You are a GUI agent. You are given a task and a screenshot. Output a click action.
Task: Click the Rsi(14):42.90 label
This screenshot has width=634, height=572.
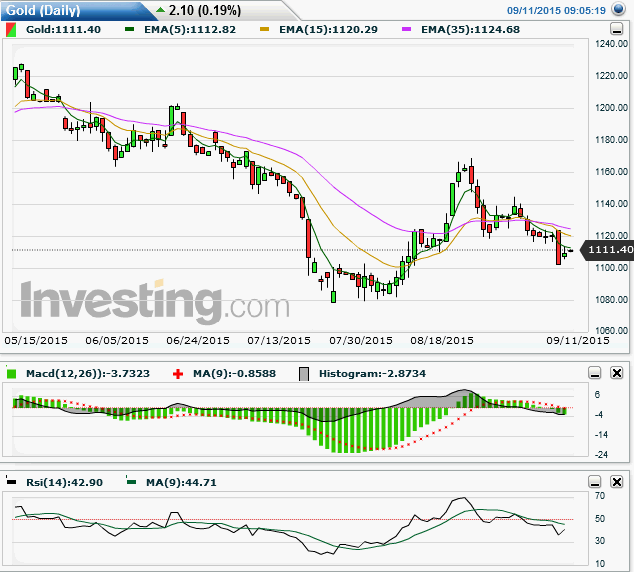point(64,482)
